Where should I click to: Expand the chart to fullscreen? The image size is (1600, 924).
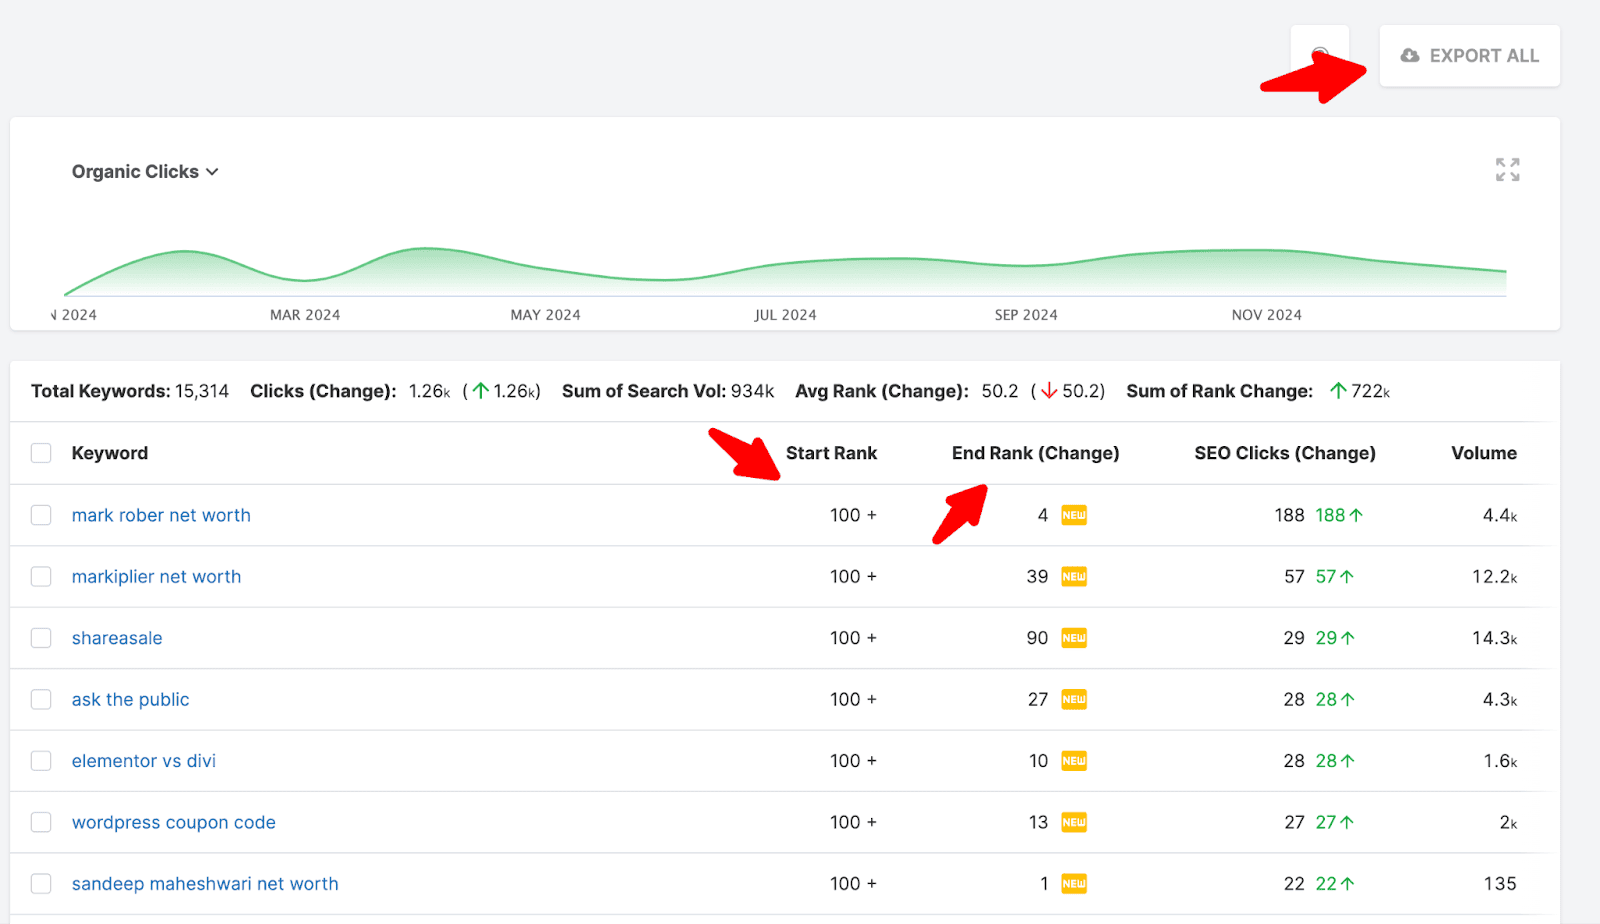pos(1507,170)
